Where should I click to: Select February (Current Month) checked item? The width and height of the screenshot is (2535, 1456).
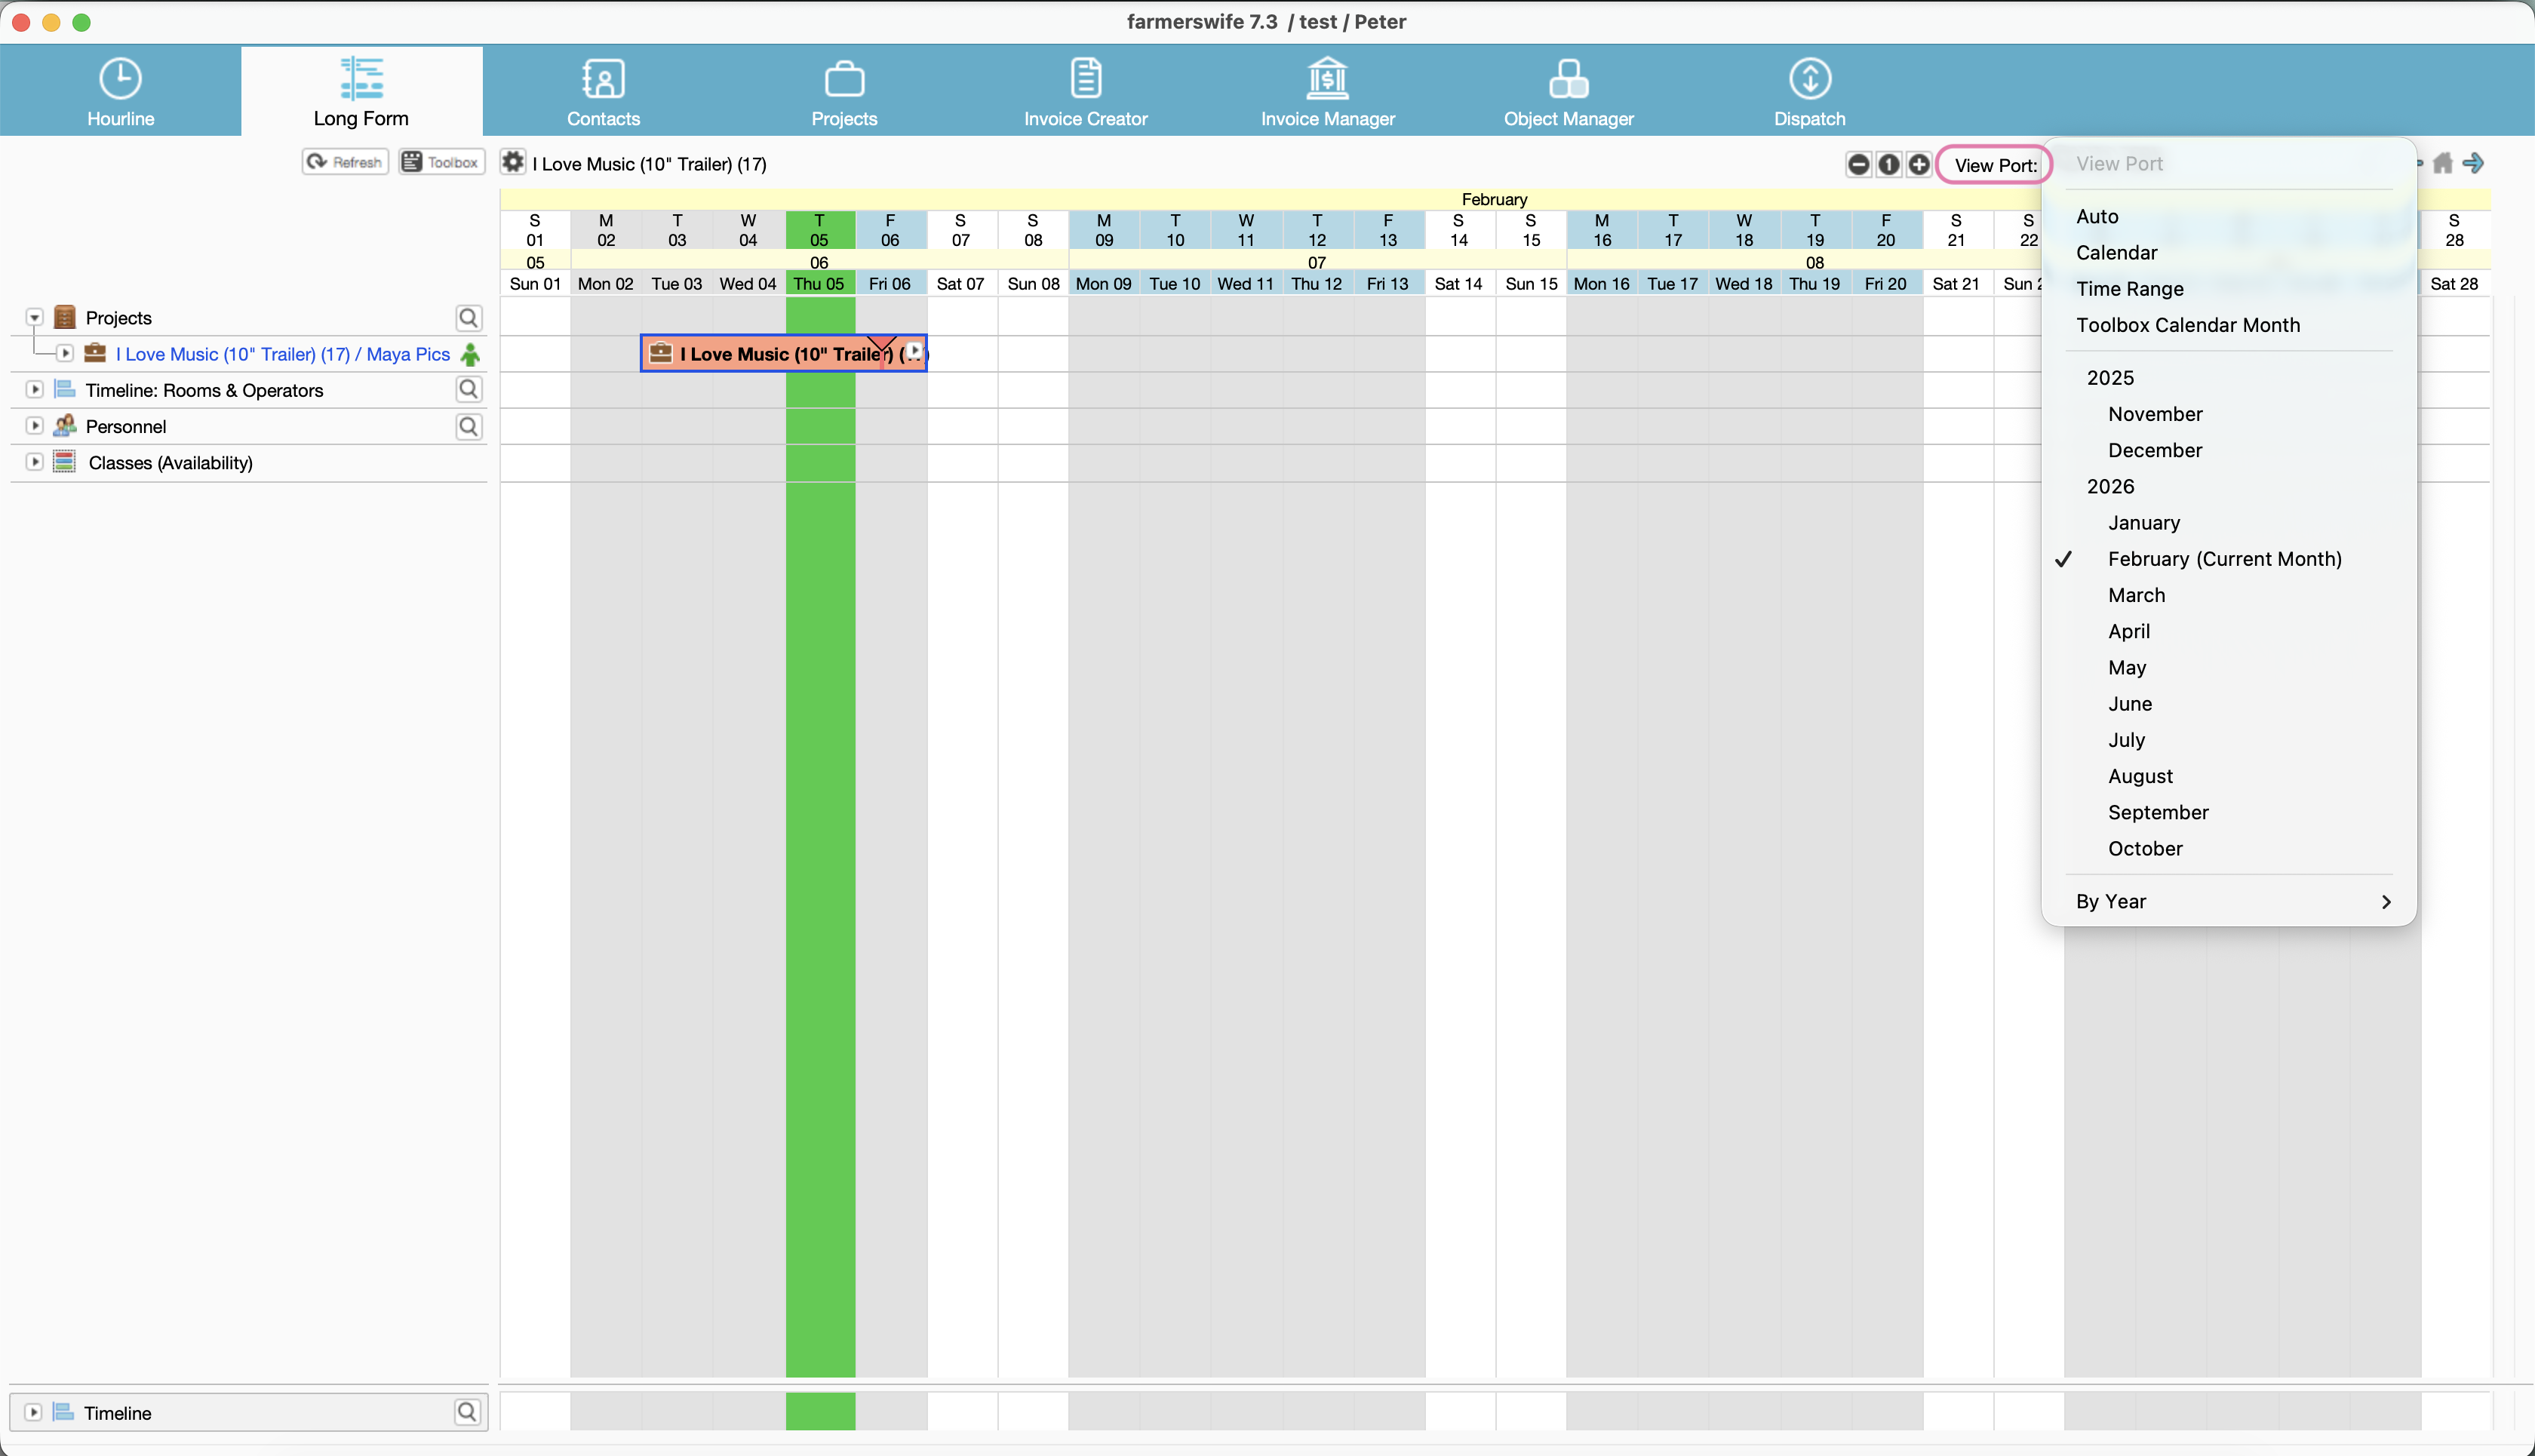click(x=2224, y=559)
